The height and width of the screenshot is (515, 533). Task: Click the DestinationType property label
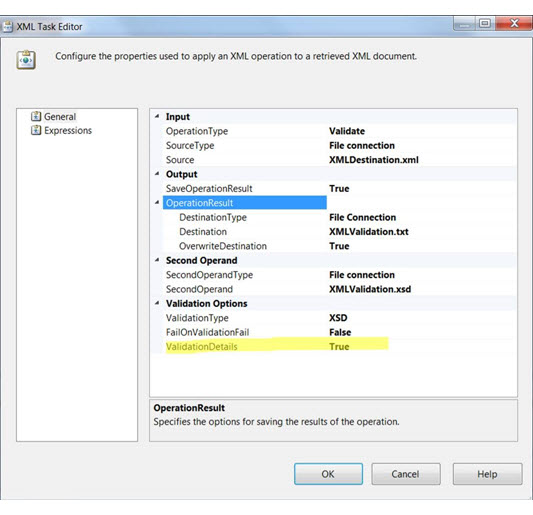(x=213, y=218)
